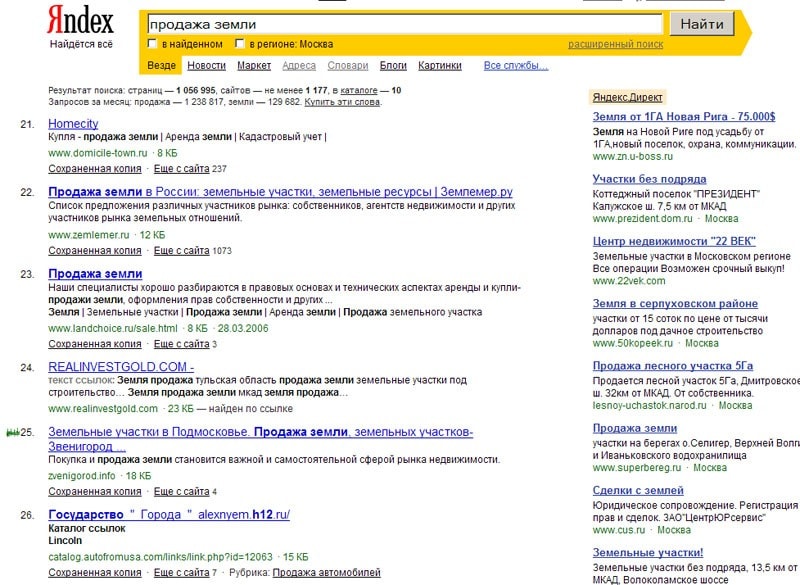This screenshot has height=585, width=800.
Task: Click 'Еще с сайта' for catalog.autofromusa.com
Action: [x=181, y=573]
